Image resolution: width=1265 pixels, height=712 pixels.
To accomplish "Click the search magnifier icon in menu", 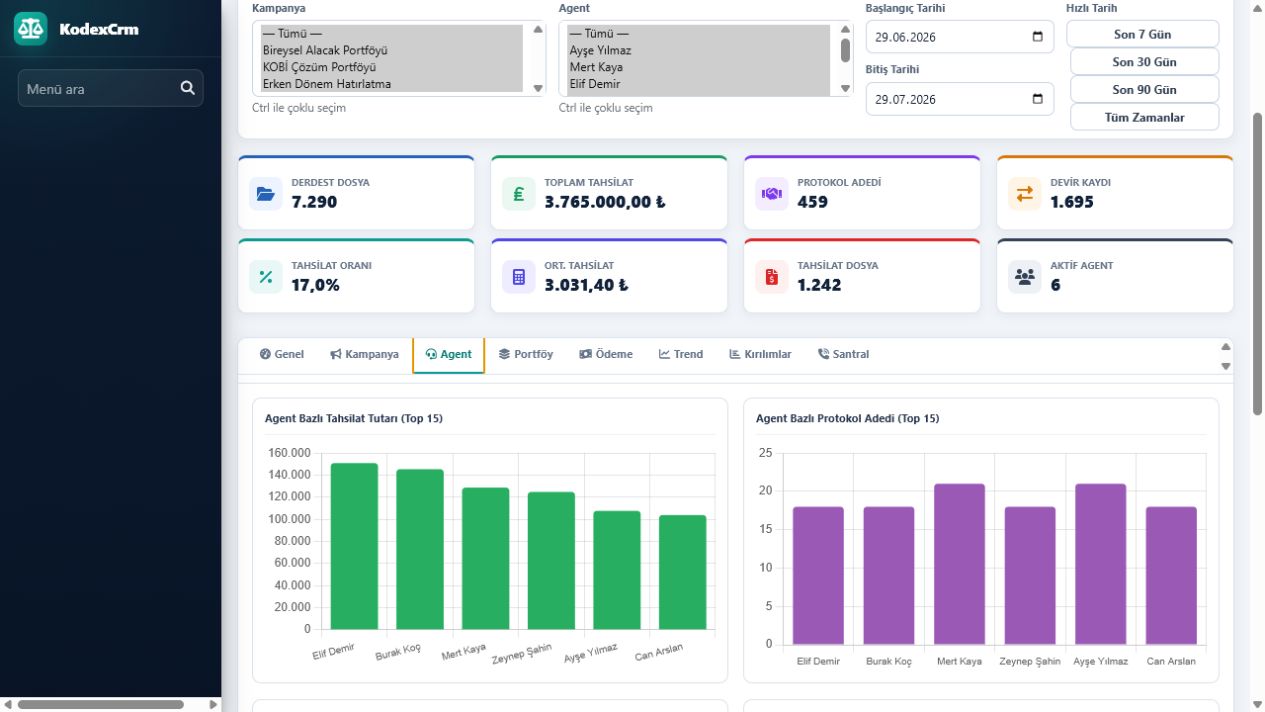I will [x=187, y=88].
